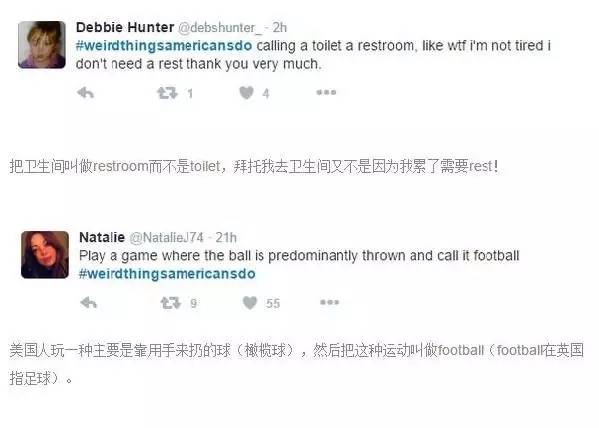The width and height of the screenshot is (599, 428).
Task: Reply to Natalie's football tweet
Action: tap(89, 303)
